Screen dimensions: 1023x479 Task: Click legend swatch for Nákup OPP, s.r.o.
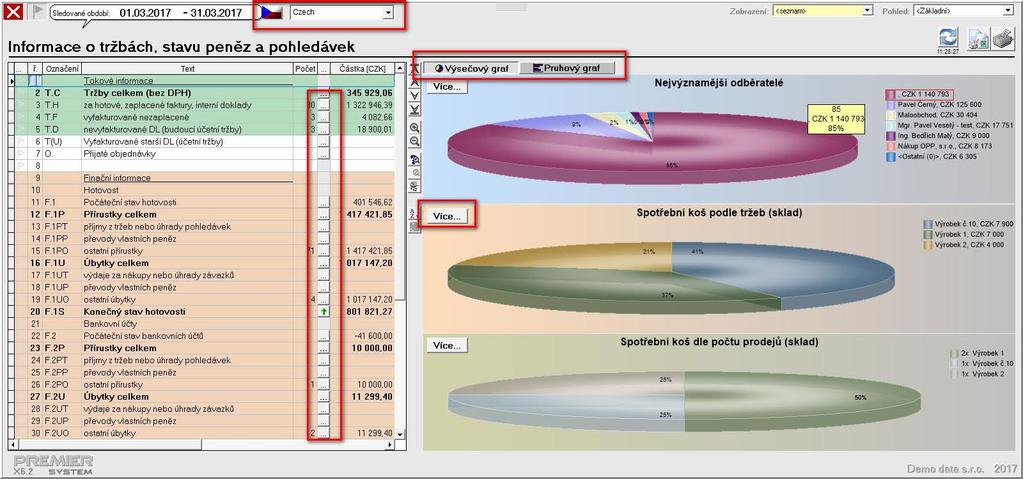[x=890, y=147]
